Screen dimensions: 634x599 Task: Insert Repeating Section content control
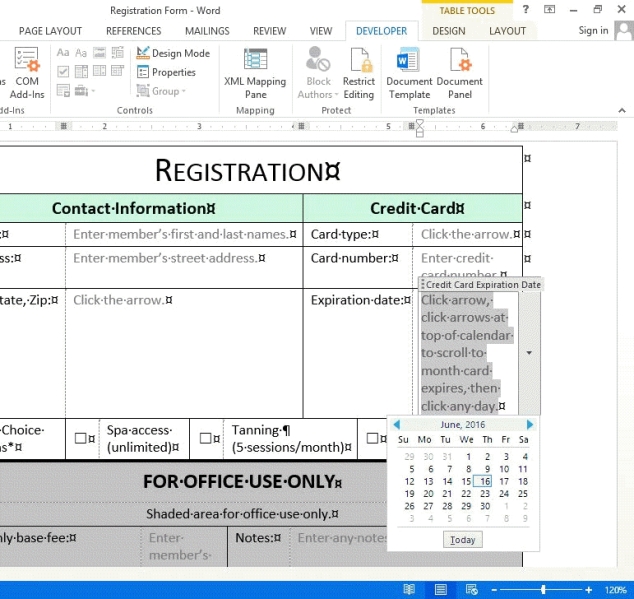(x=63, y=91)
